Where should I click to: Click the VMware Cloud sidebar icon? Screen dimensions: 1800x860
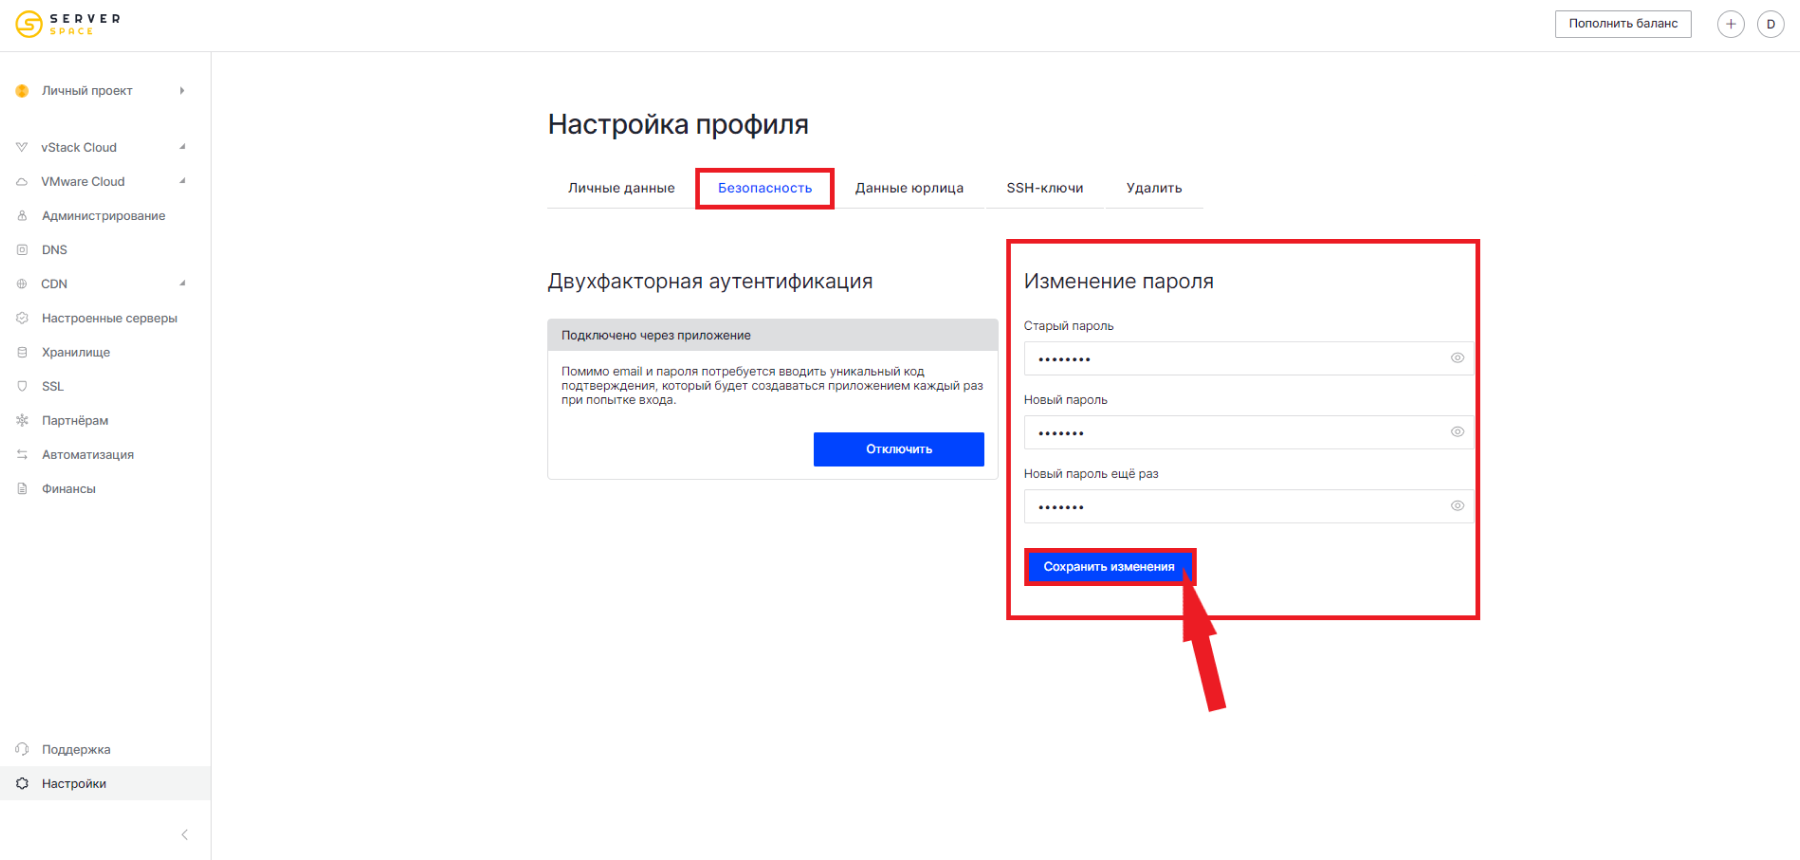(x=22, y=182)
